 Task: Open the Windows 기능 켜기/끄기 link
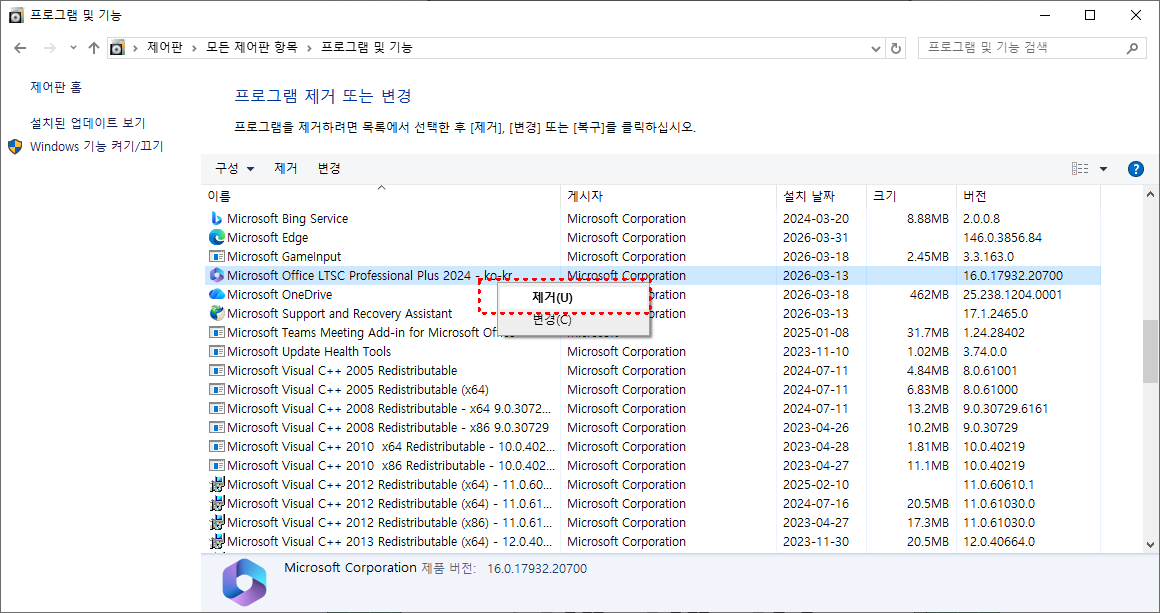tap(96, 146)
